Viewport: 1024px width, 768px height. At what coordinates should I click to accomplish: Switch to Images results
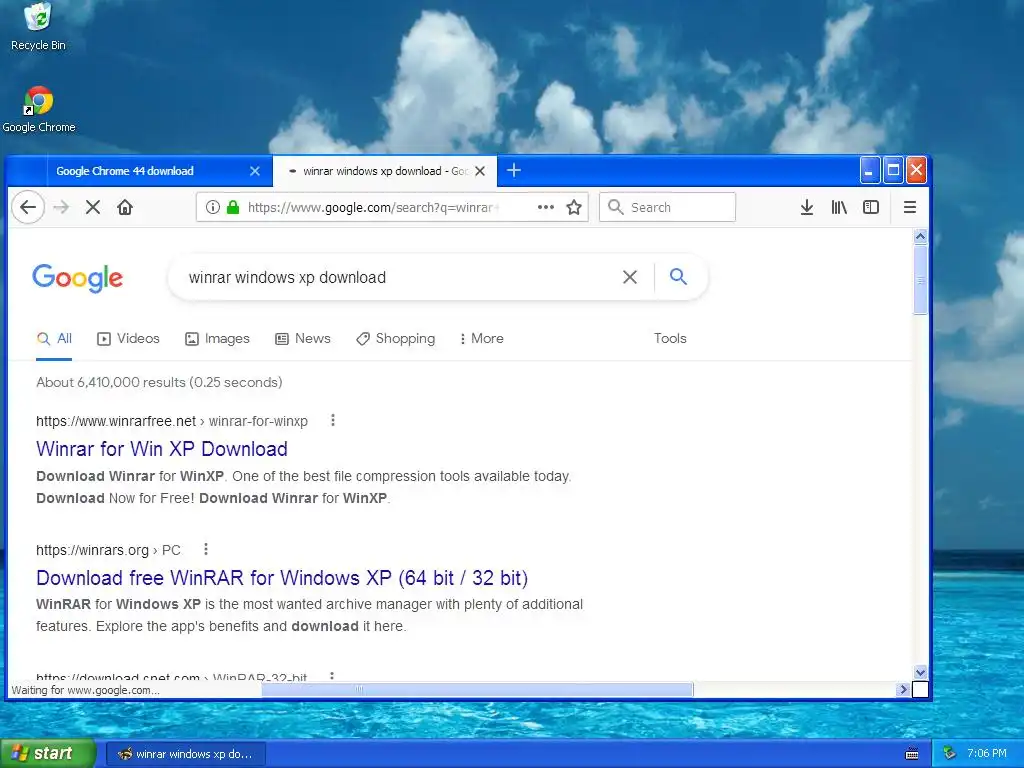(217, 338)
